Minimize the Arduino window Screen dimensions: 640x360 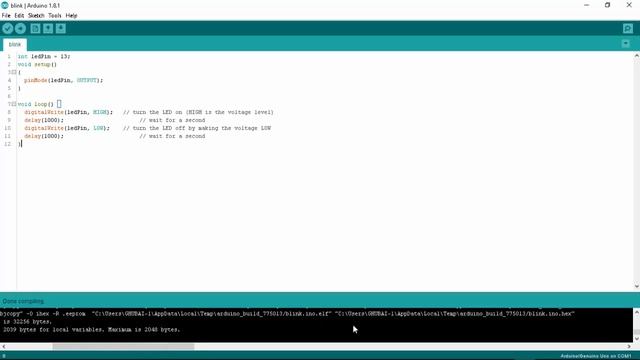[587, 5]
